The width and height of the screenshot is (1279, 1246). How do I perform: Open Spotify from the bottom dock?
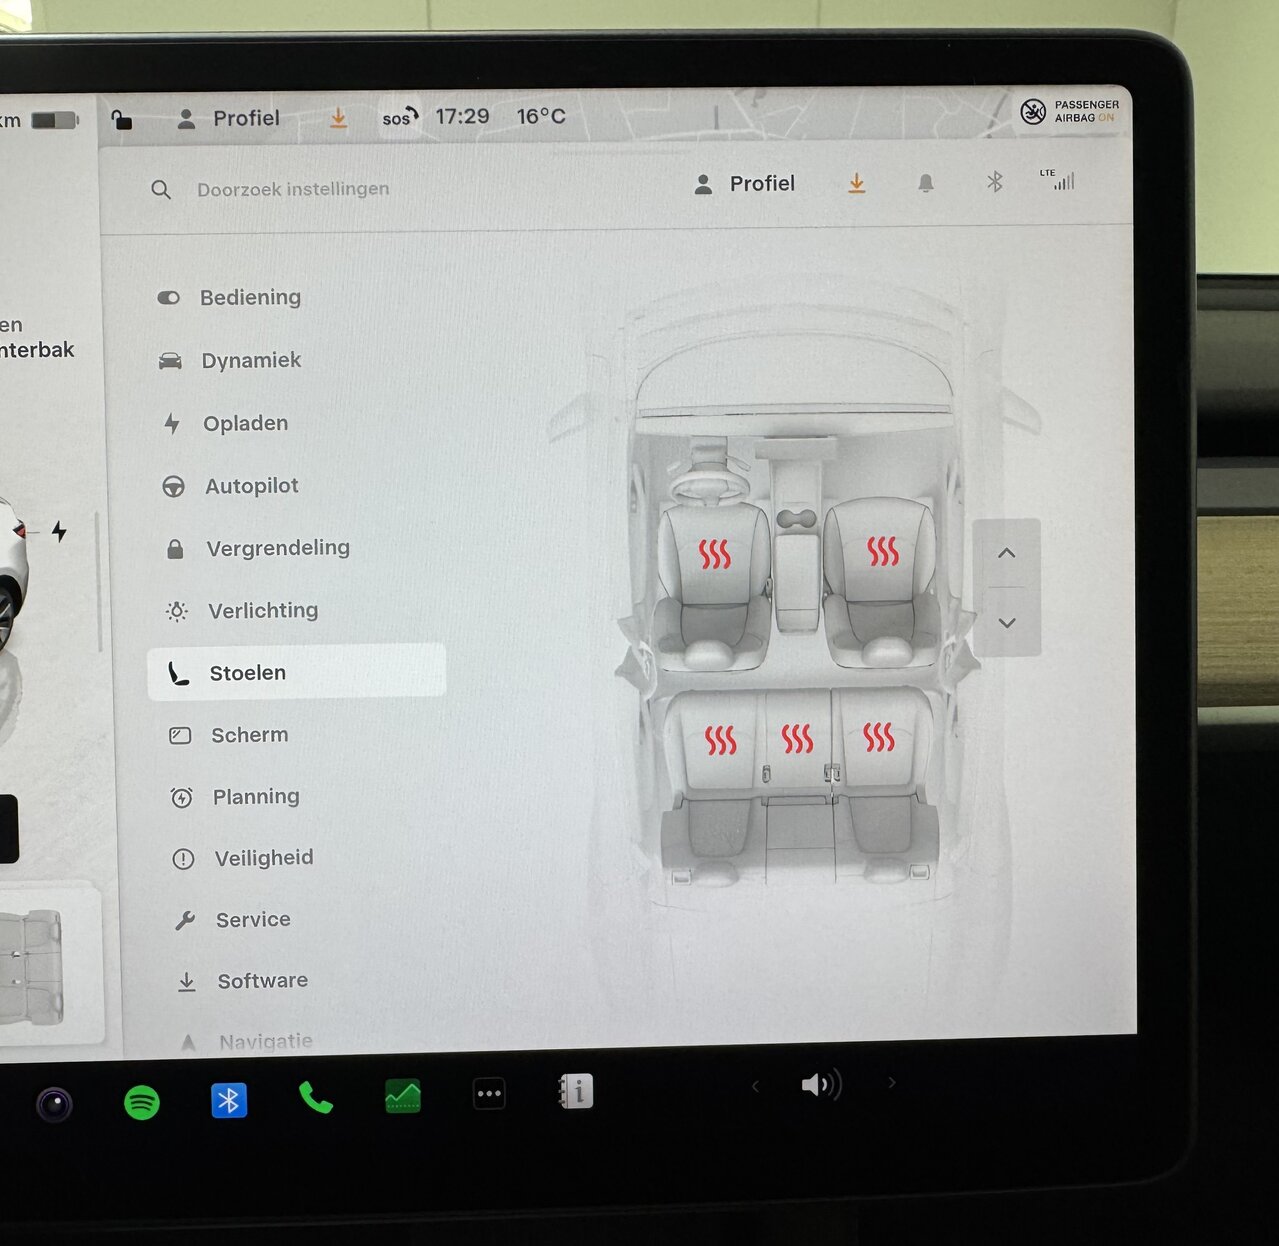142,1103
